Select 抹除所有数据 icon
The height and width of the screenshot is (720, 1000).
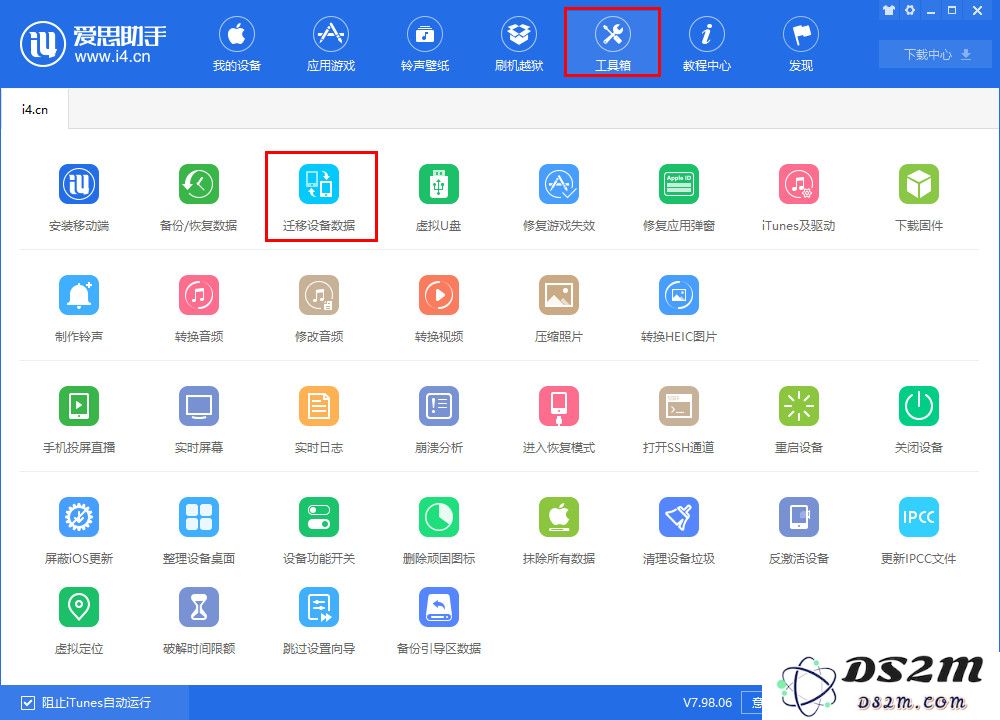click(x=559, y=517)
